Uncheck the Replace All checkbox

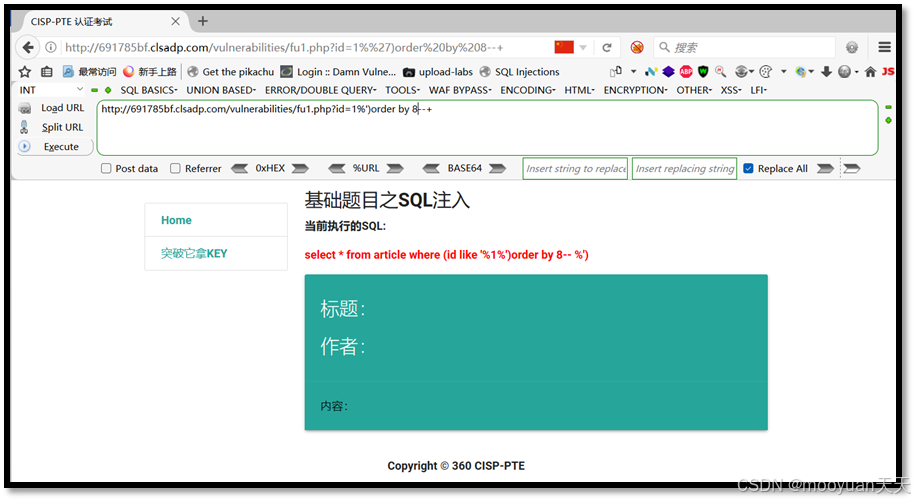(748, 169)
